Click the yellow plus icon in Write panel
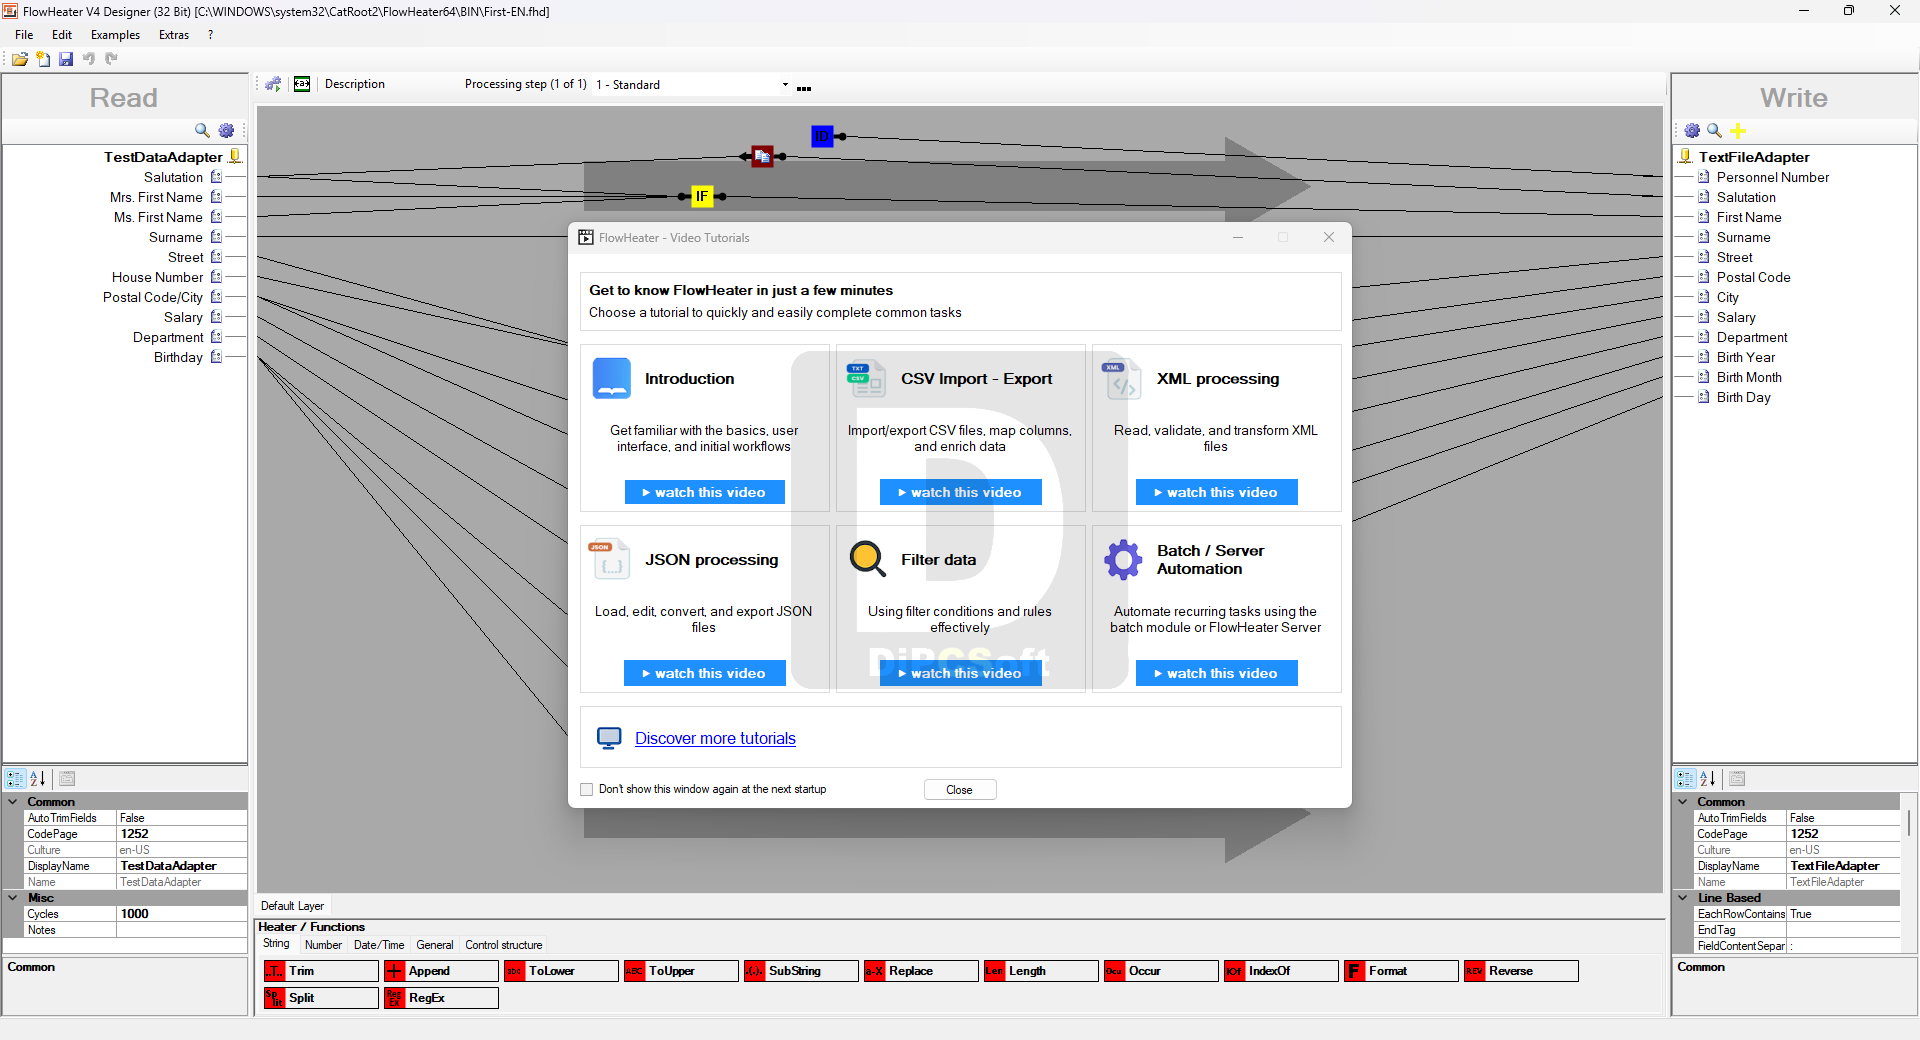Image resolution: width=1920 pixels, height=1040 pixels. tap(1738, 131)
